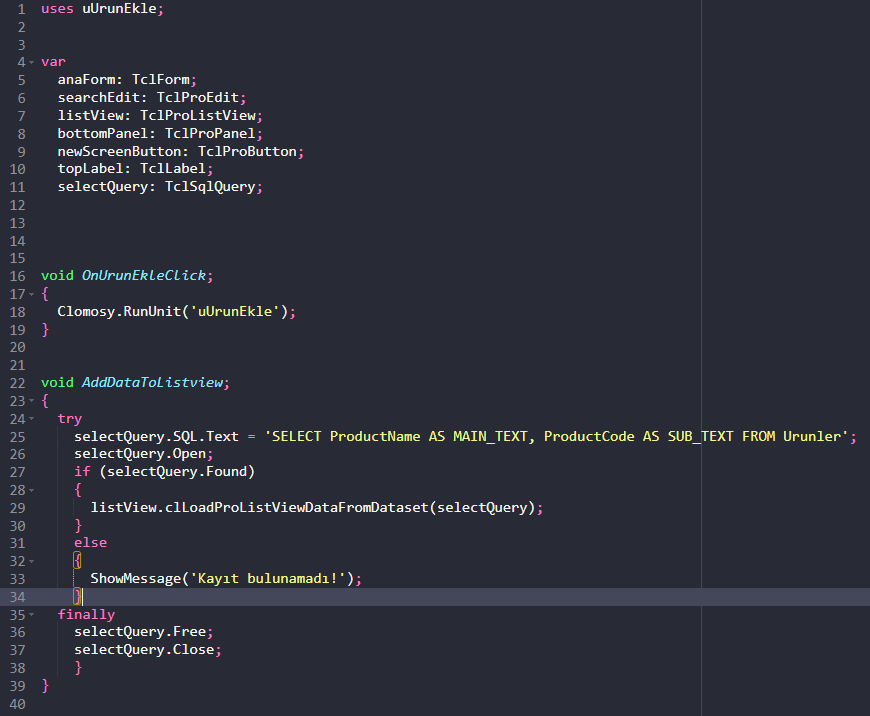This screenshot has height=716, width=870.
Task: Click the 'ShowMessage' call
Action: [x=136, y=579]
